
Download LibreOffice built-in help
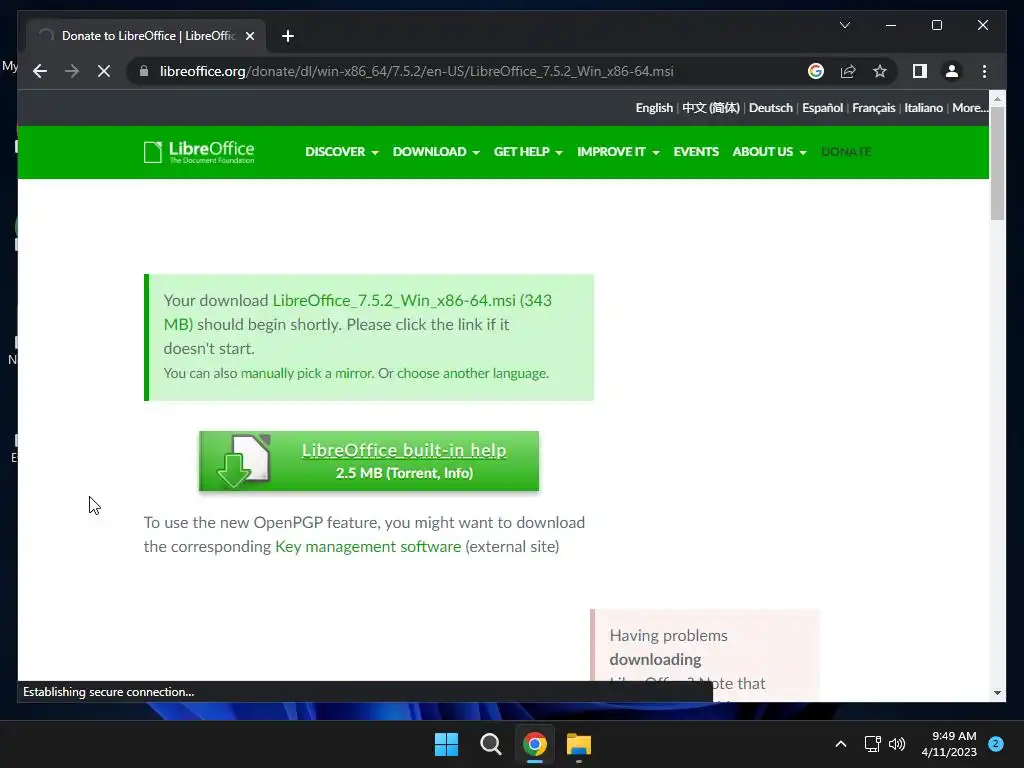(x=404, y=450)
